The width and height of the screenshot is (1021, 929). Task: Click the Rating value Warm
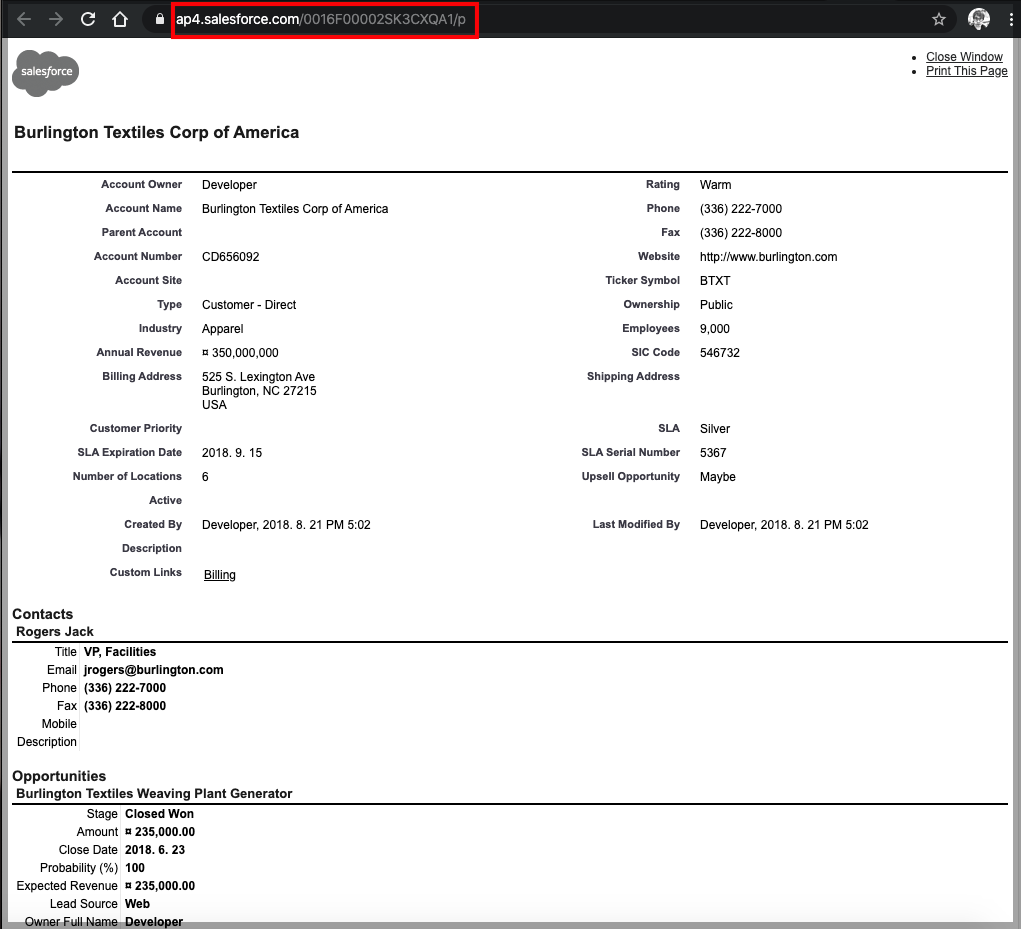(715, 185)
